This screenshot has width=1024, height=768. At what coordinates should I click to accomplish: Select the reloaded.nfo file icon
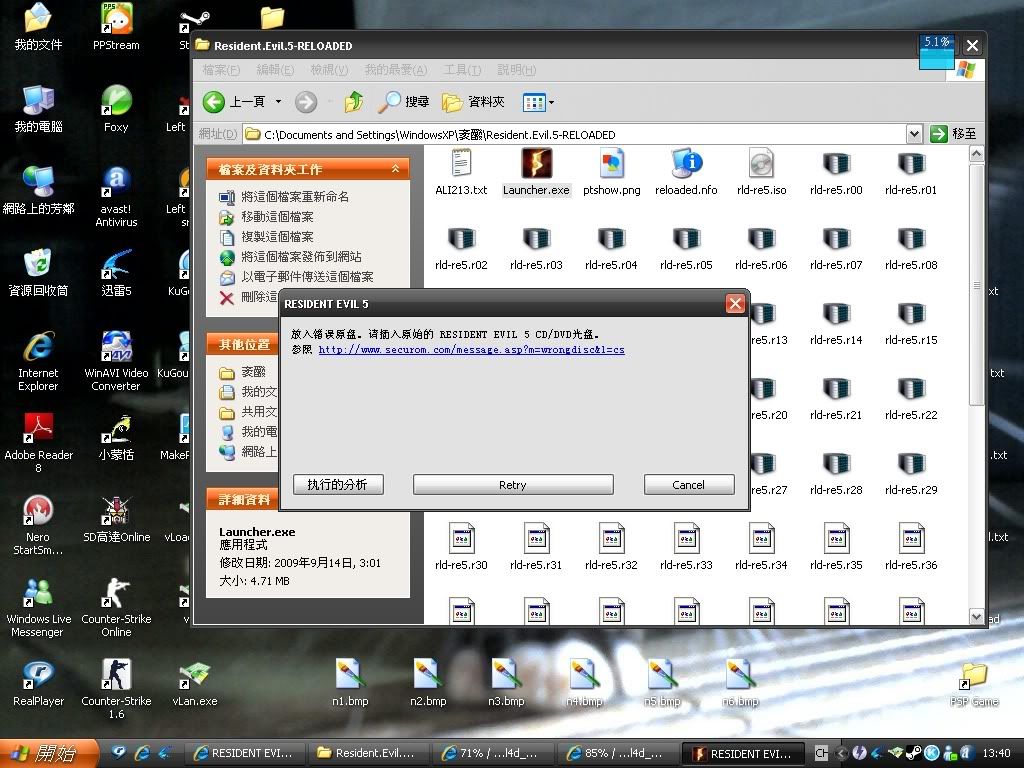[686, 164]
